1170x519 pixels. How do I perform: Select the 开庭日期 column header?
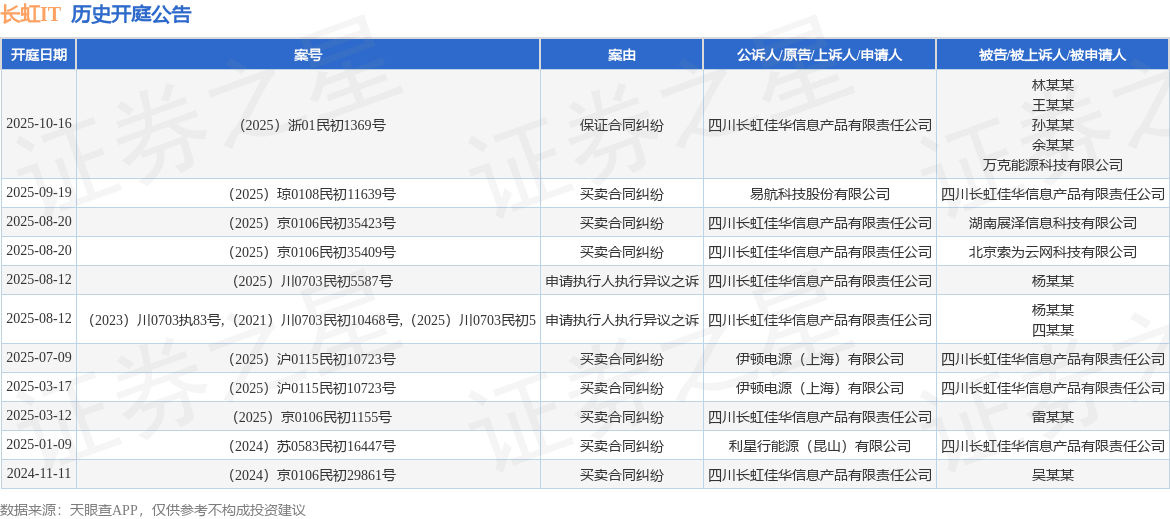39,54
